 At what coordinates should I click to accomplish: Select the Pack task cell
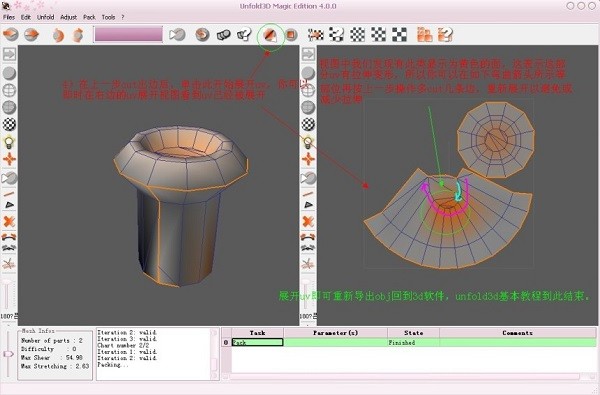[x=258, y=343]
